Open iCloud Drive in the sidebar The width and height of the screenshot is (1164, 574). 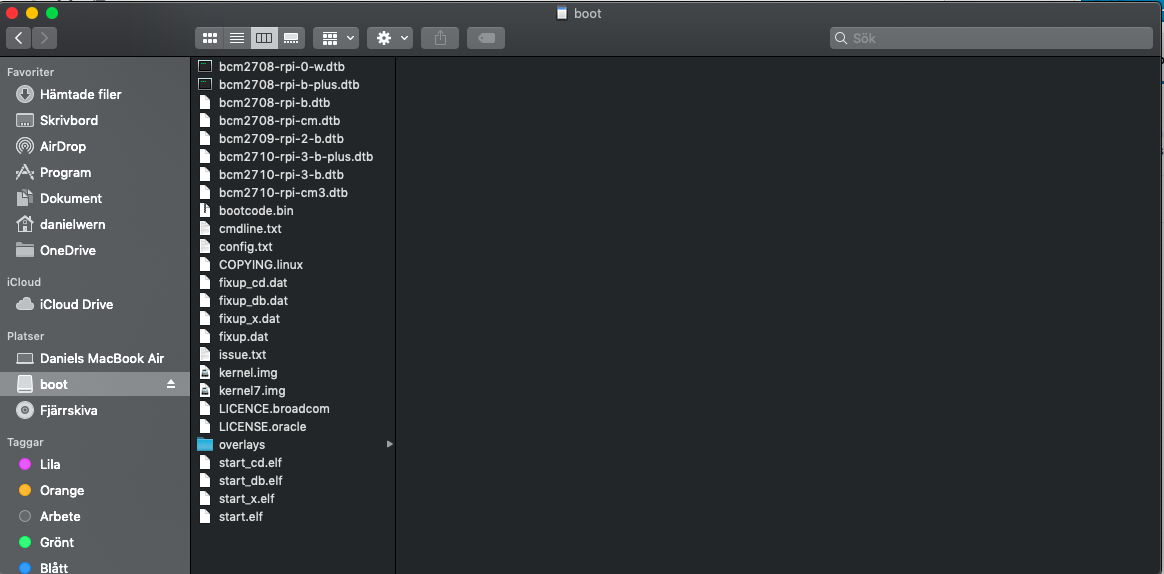coord(76,304)
